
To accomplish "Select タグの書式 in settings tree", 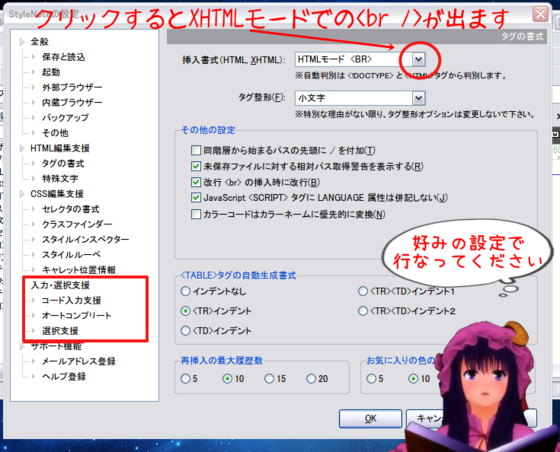I will tap(63, 164).
